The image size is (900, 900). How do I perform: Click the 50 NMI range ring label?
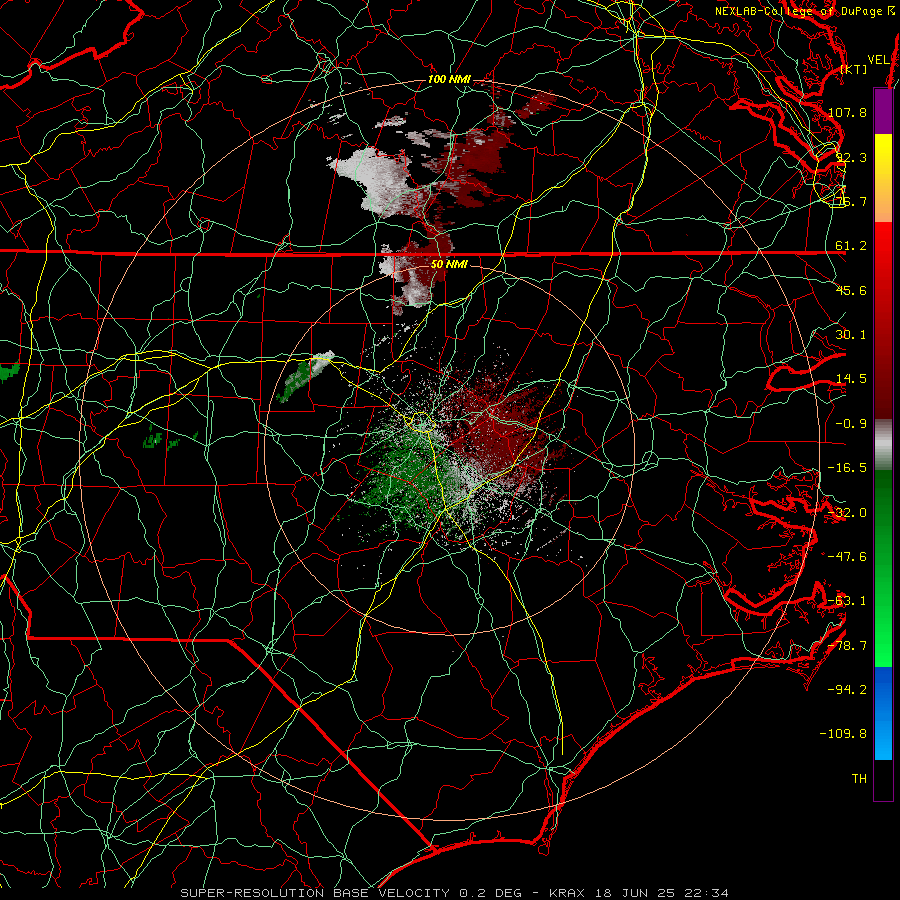[449, 265]
